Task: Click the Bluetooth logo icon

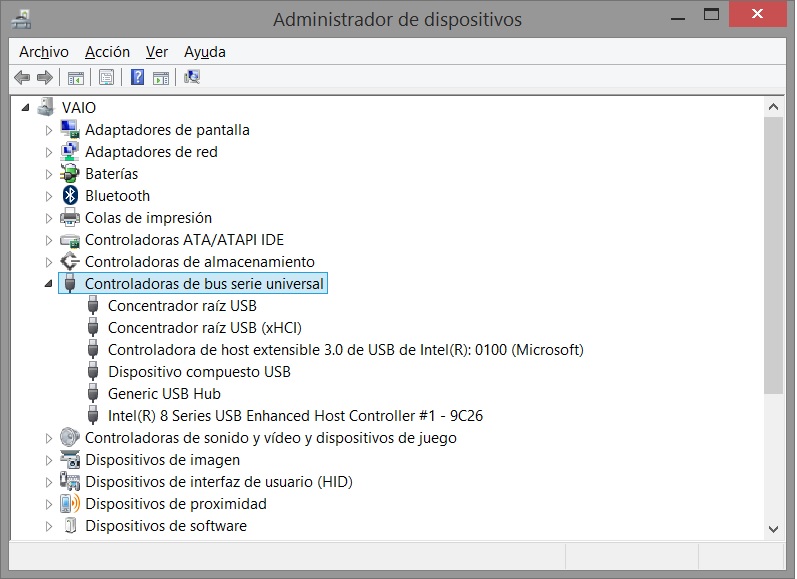Action: point(70,195)
